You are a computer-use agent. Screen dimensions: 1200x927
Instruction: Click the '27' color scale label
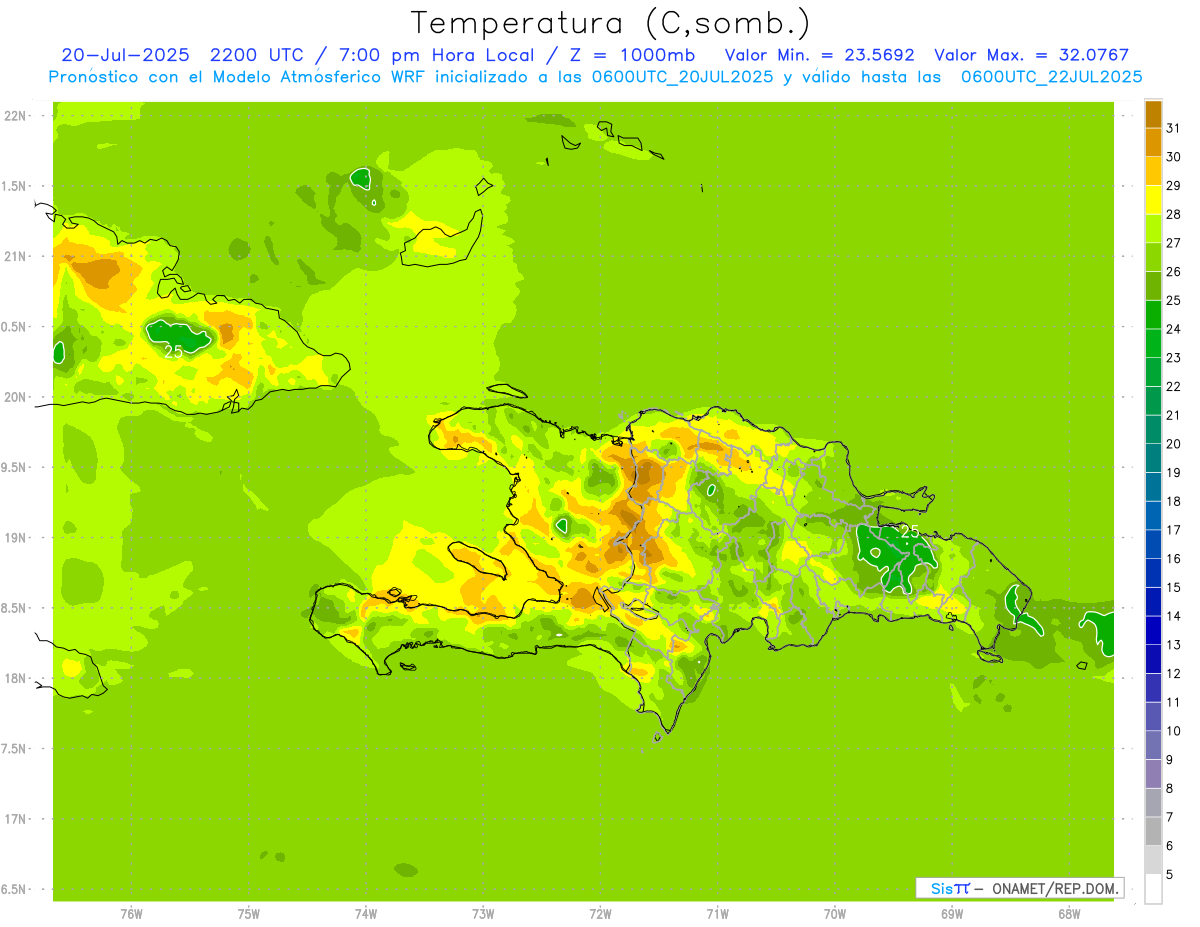point(1173,243)
